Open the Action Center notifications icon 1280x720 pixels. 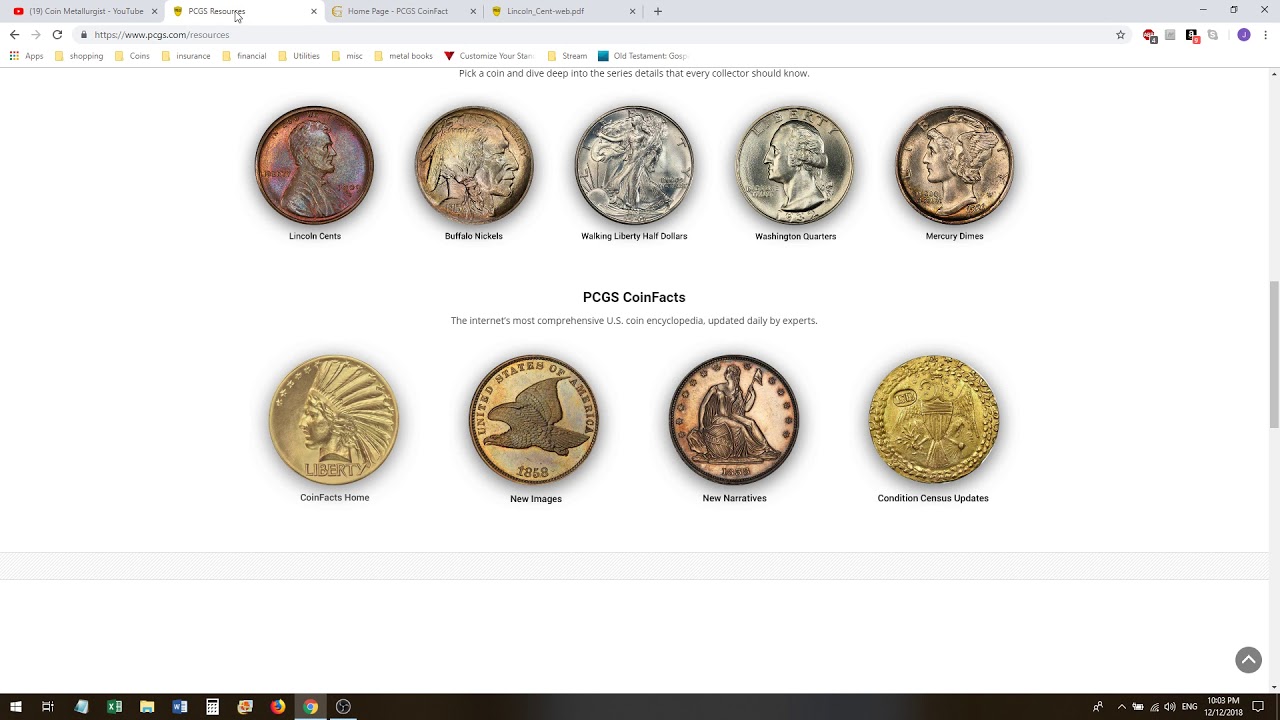pos(1258,707)
